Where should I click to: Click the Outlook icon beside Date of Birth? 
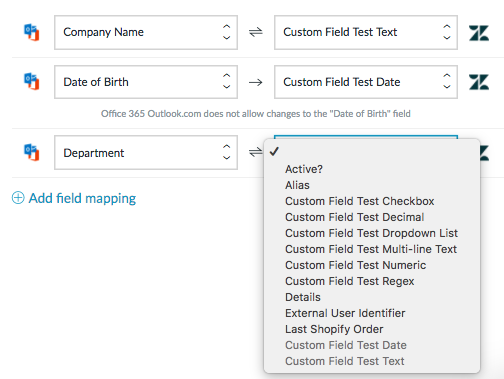pyautogui.click(x=32, y=82)
